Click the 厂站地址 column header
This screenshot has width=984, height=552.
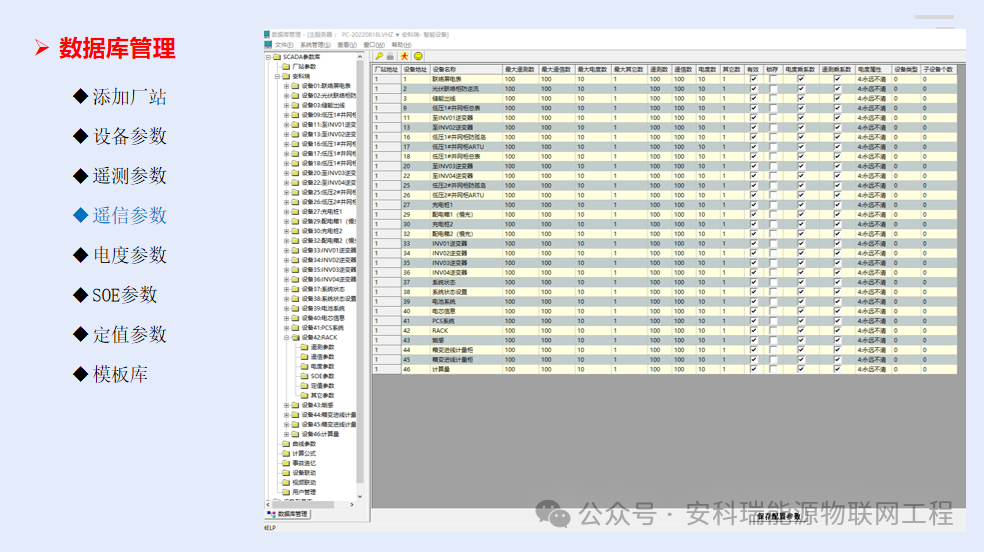387,70
